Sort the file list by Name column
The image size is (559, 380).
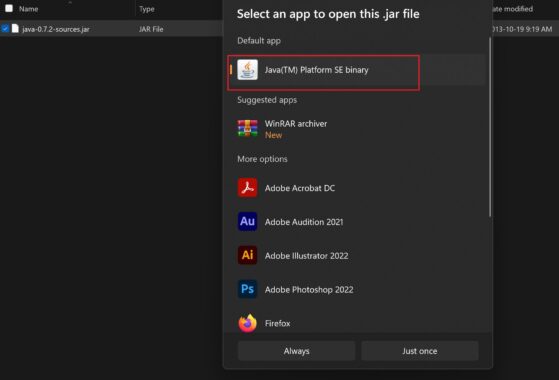pyautogui.click(x=29, y=9)
